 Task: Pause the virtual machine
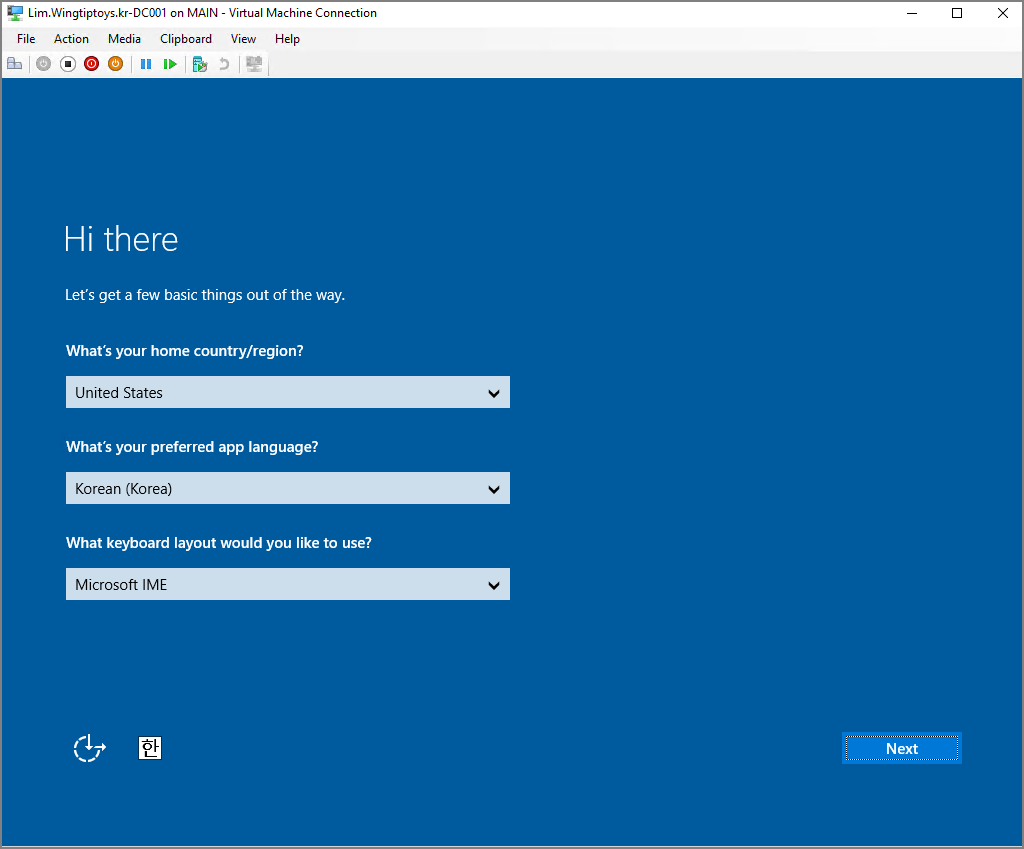click(146, 64)
